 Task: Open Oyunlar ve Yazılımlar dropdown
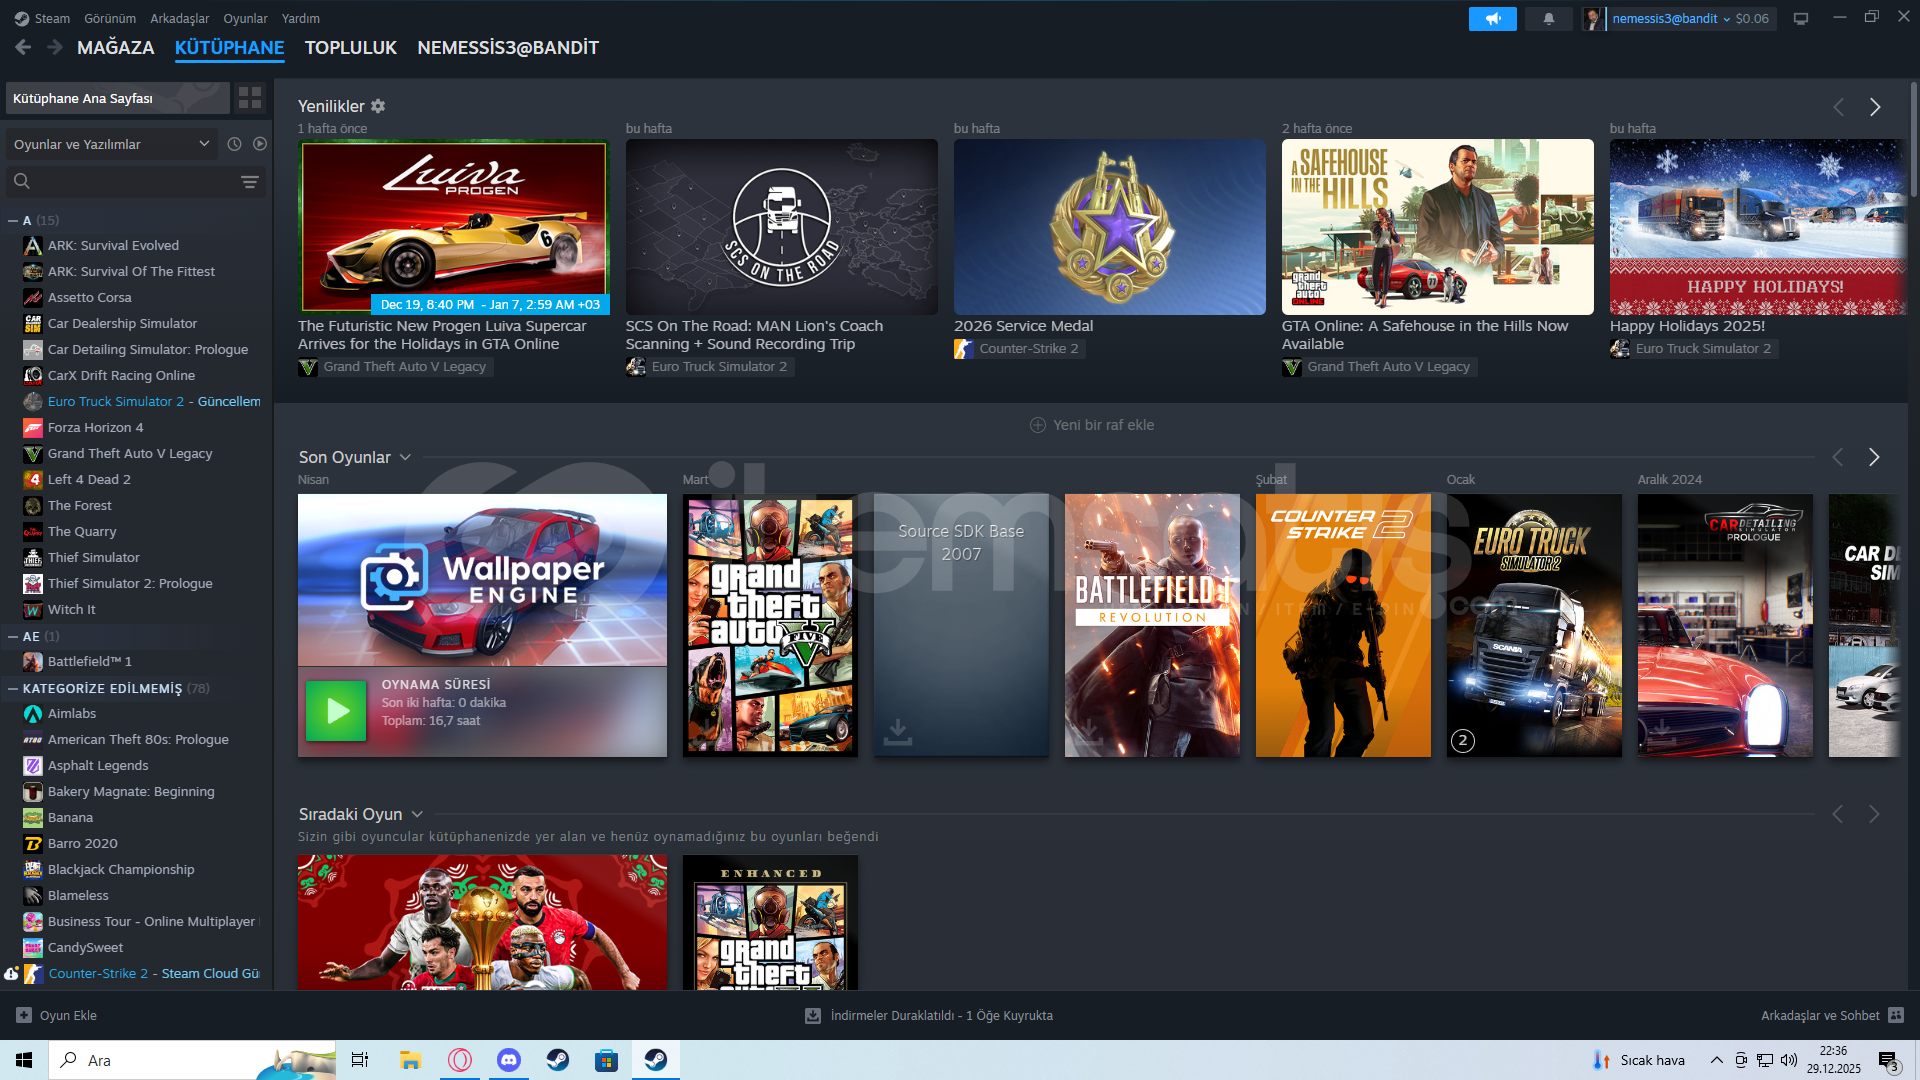[x=110, y=144]
